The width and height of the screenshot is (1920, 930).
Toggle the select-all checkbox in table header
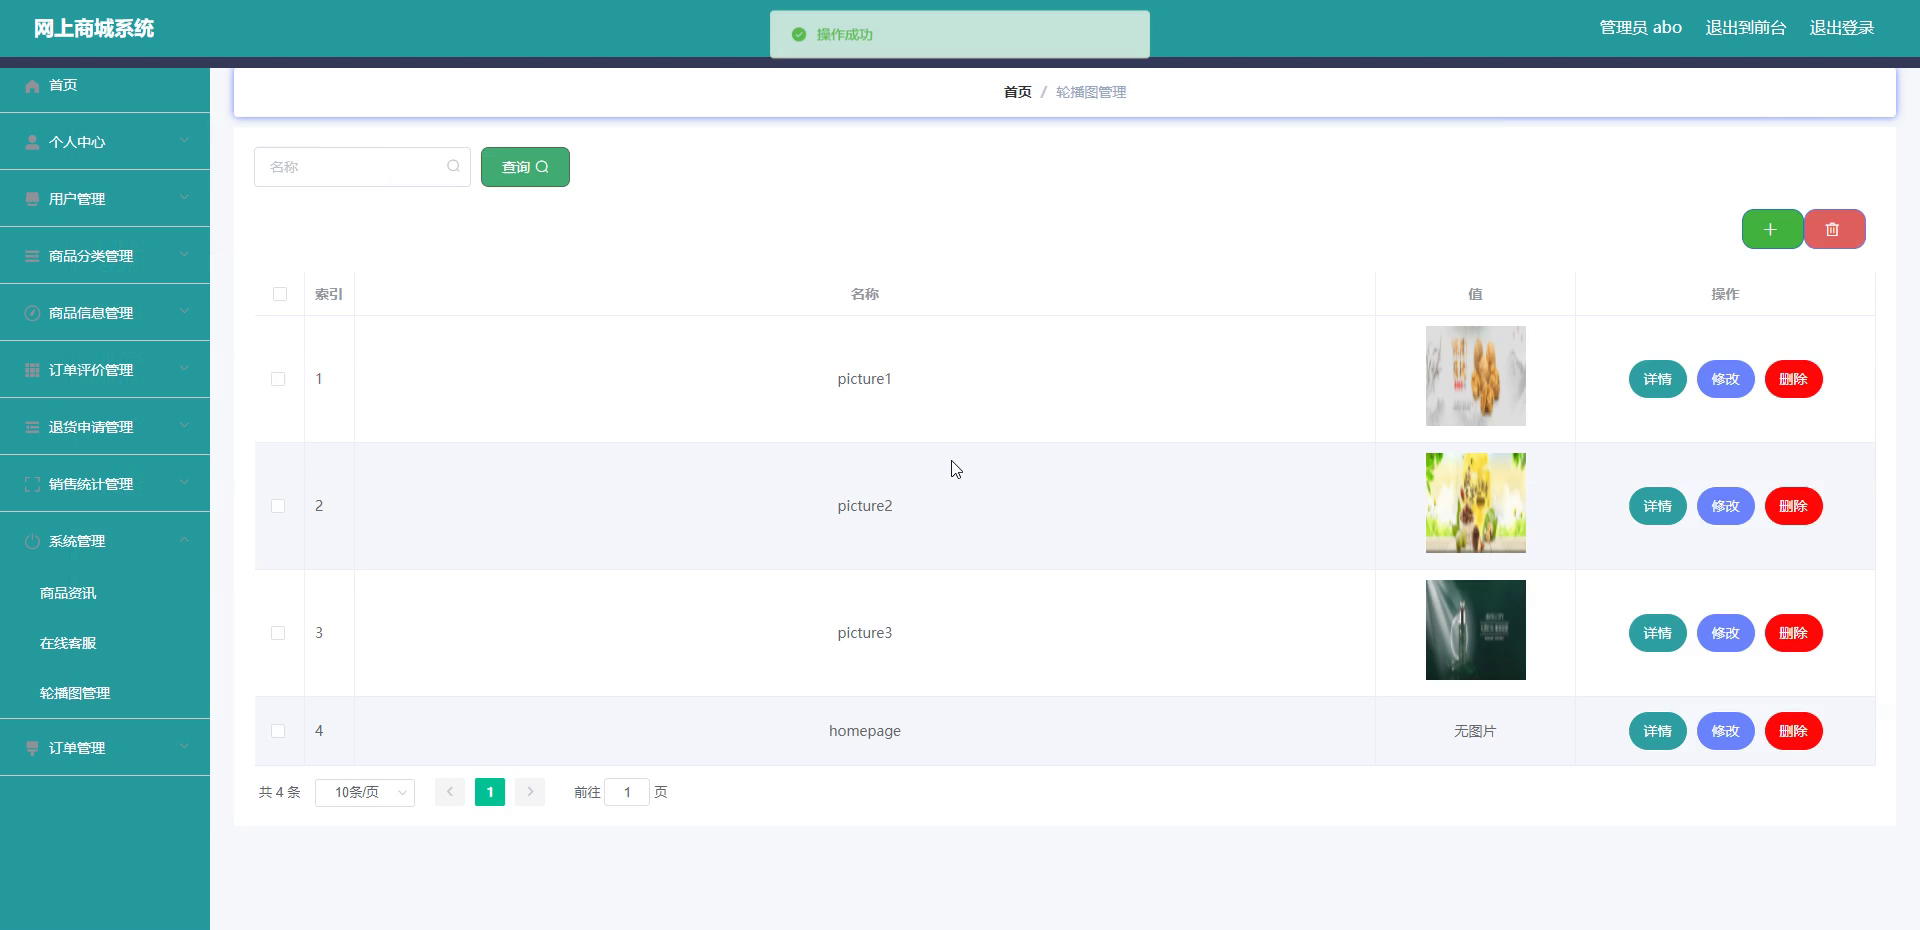[x=280, y=294]
